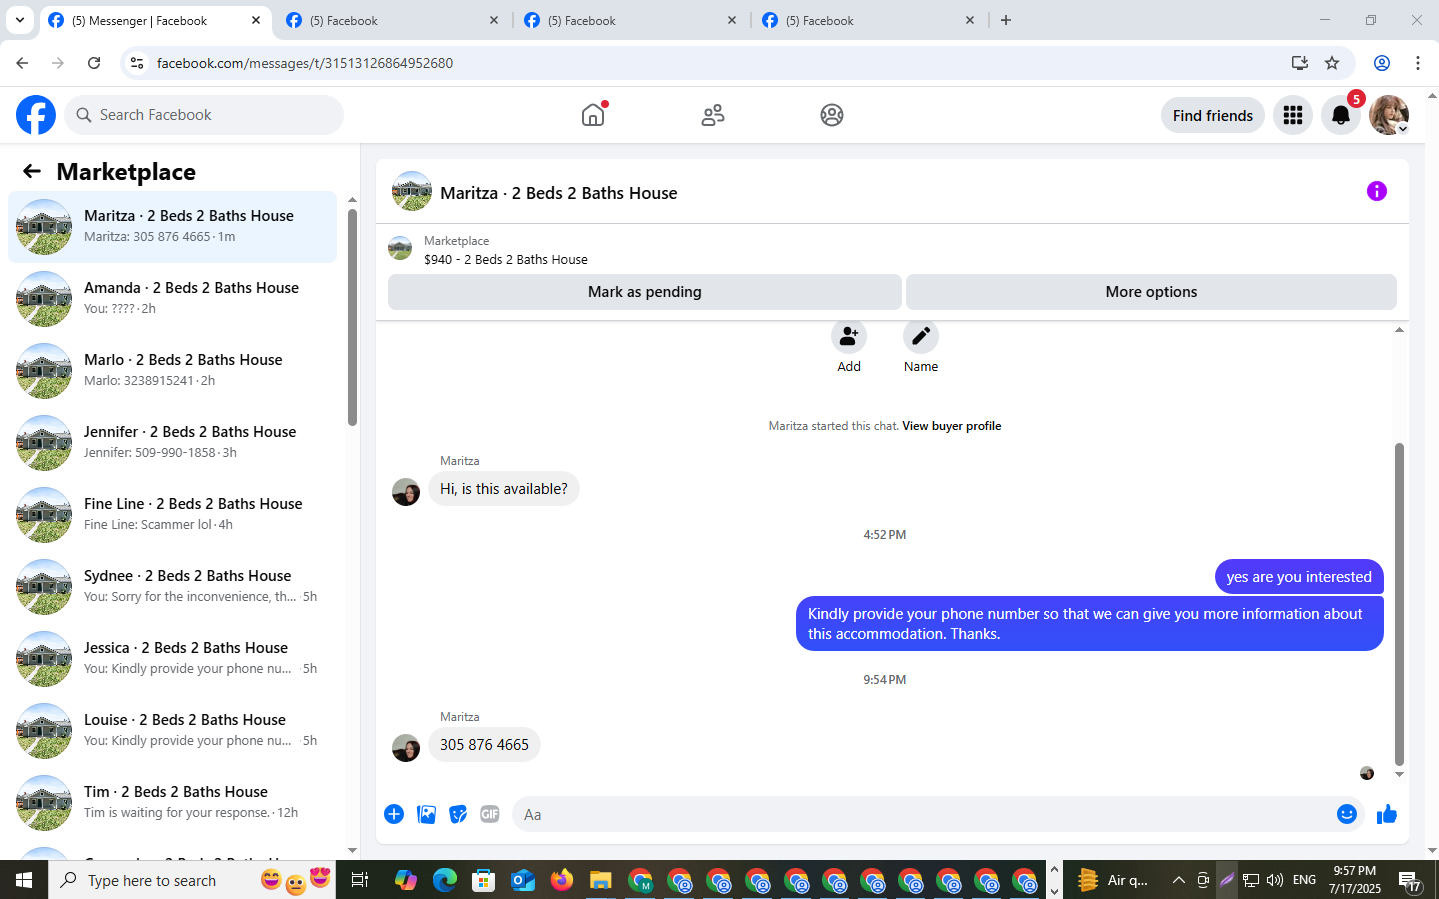Switch to the fourth browser tab '(5) Facebook'

pyautogui.click(x=868, y=20)
